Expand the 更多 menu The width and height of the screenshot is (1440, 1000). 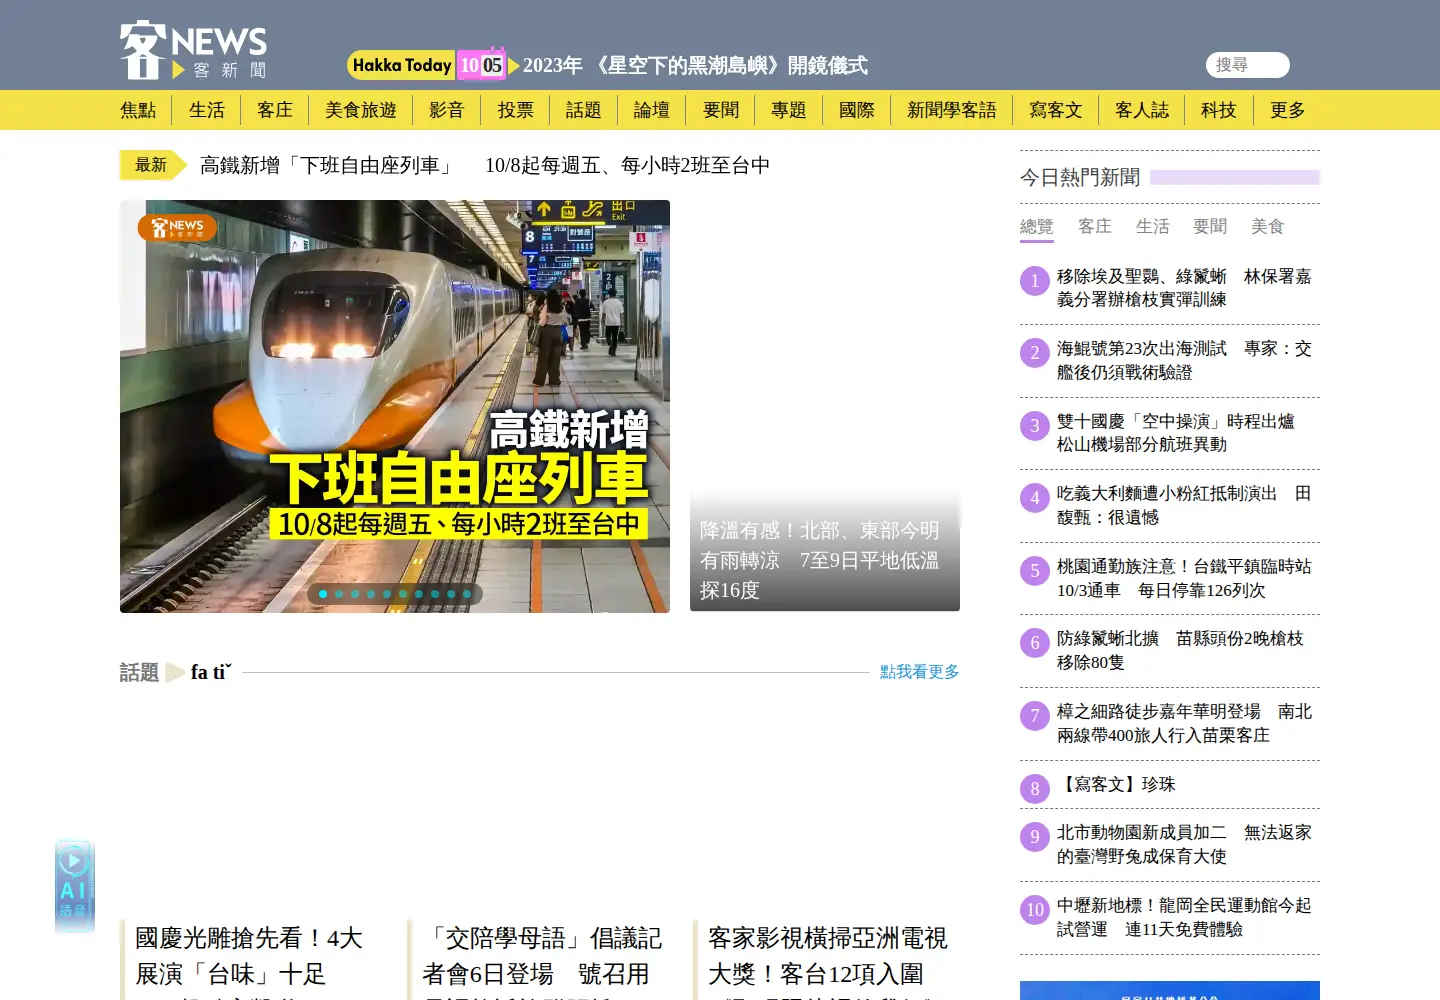(1288, 110)
